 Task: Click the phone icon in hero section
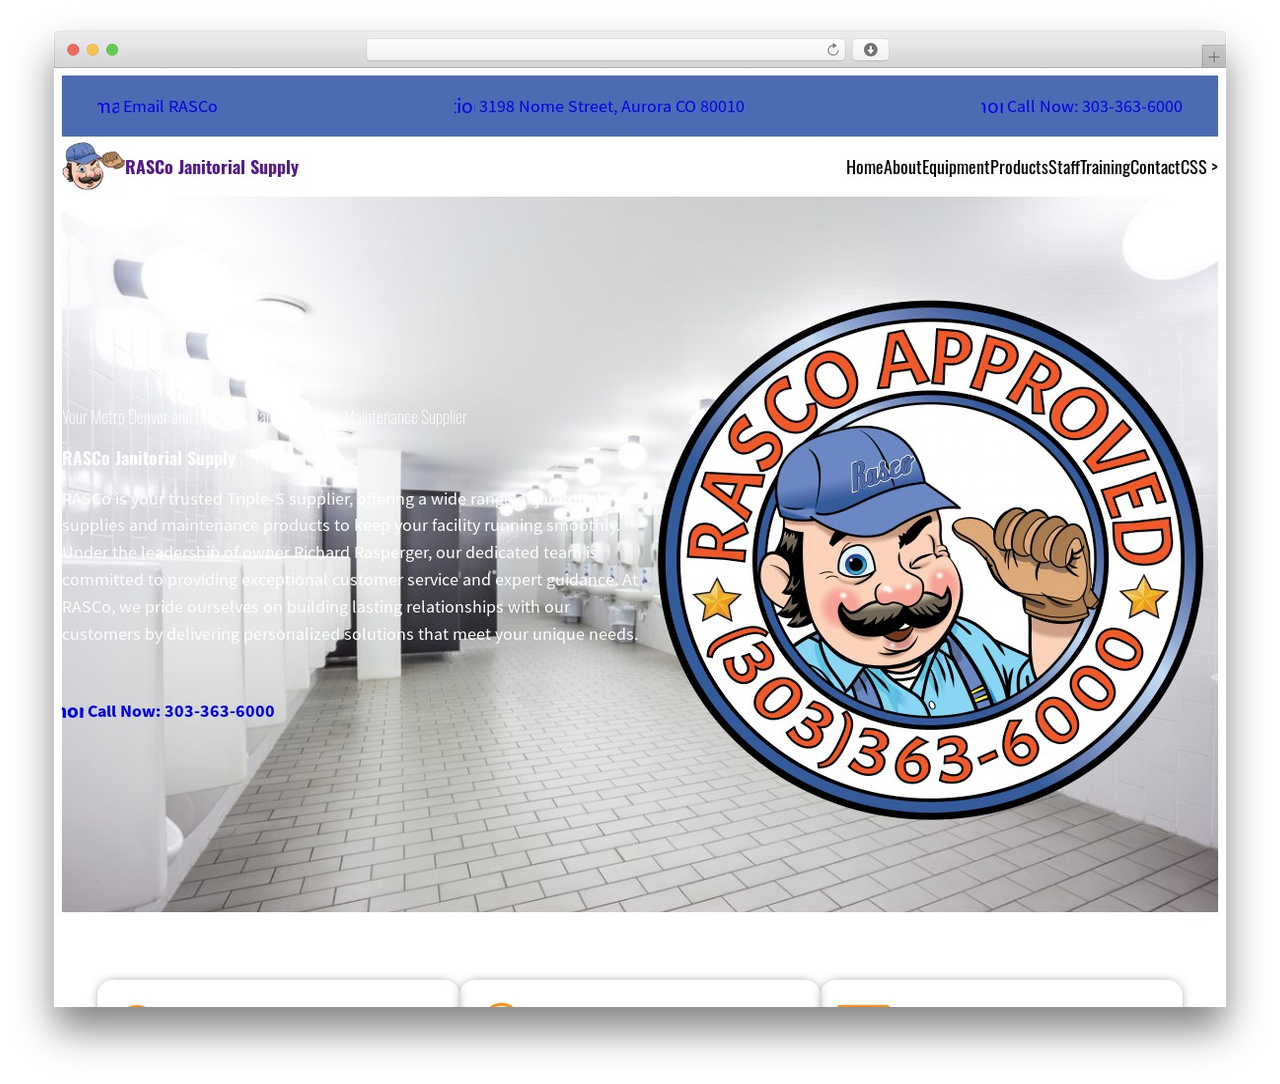(73, 712)
